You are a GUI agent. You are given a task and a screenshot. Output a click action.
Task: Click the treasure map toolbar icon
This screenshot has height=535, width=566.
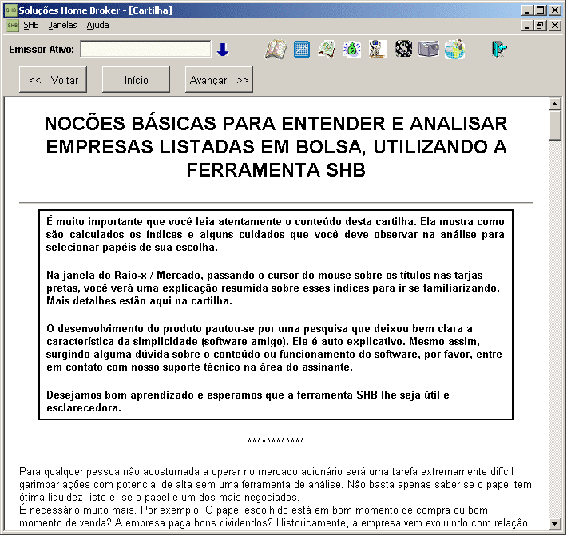pos(327,49)
